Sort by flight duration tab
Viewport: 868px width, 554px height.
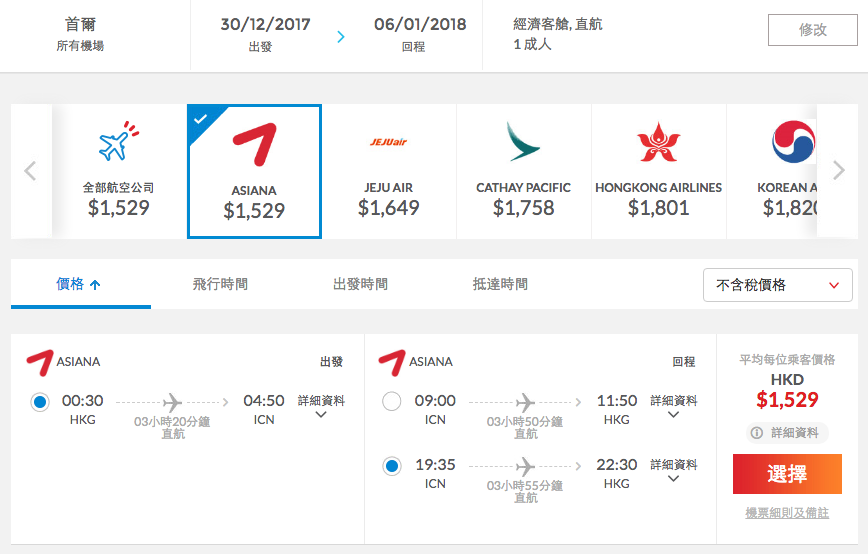[220, 284]
